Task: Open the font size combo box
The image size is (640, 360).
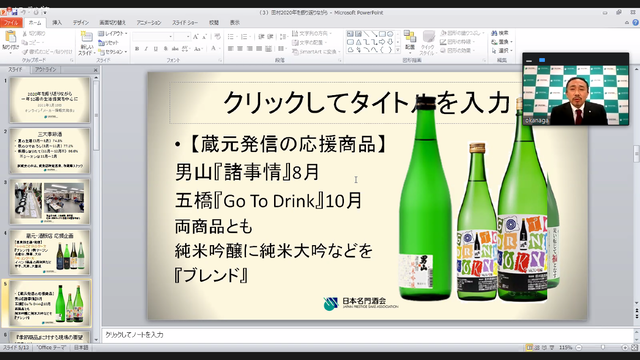Action: coord(182,37)
